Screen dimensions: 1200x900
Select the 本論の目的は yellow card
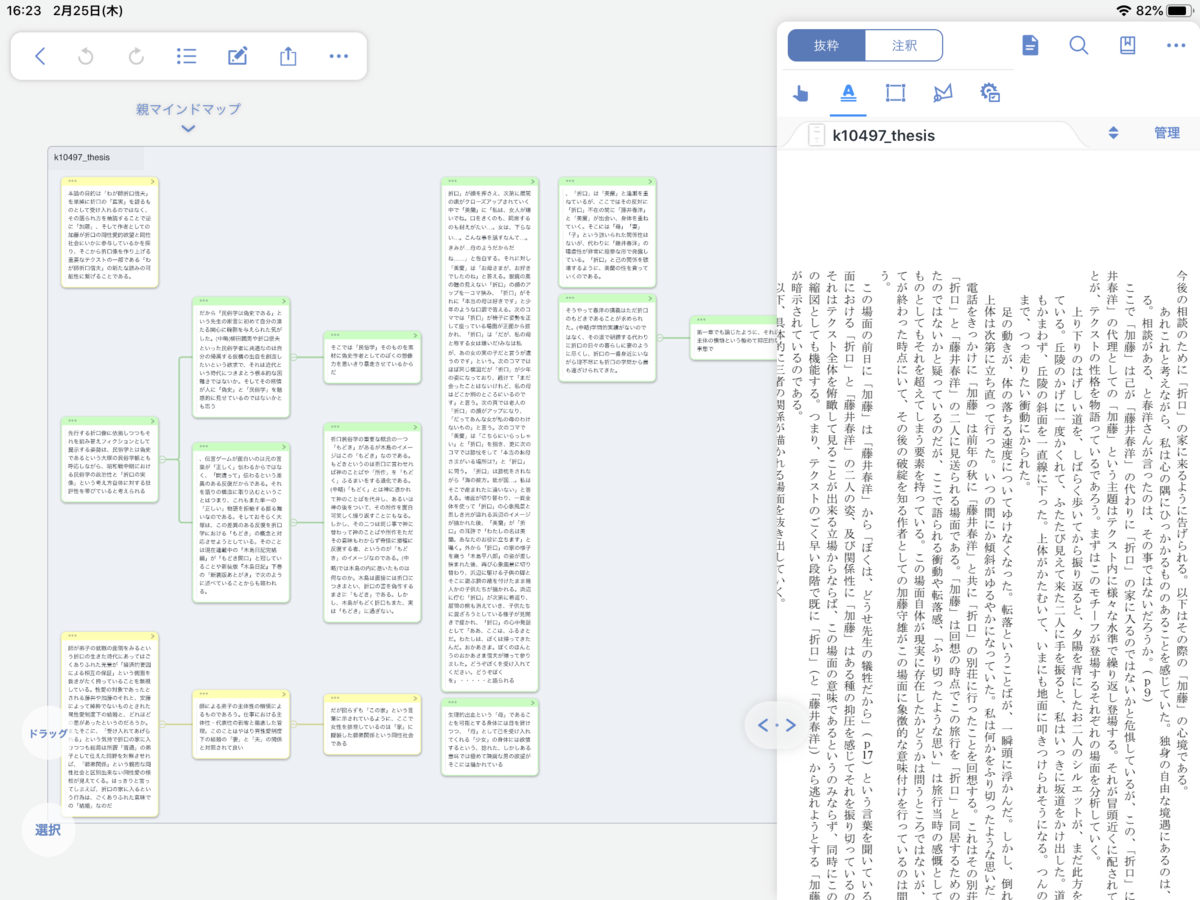click(109, 233)
